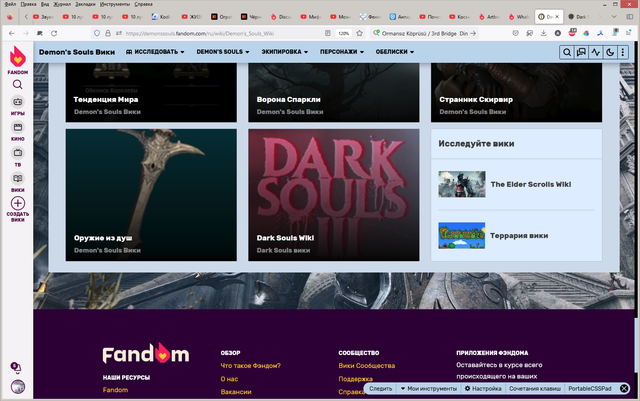Open the Файл menu

point(10,4)
